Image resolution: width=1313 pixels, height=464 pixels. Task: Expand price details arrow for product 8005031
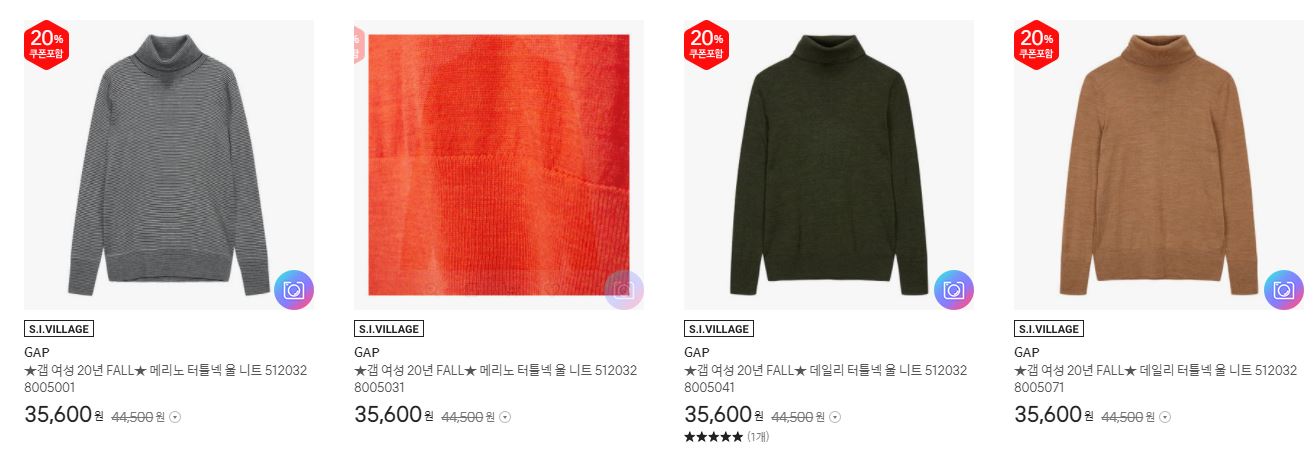pos(505,417)
